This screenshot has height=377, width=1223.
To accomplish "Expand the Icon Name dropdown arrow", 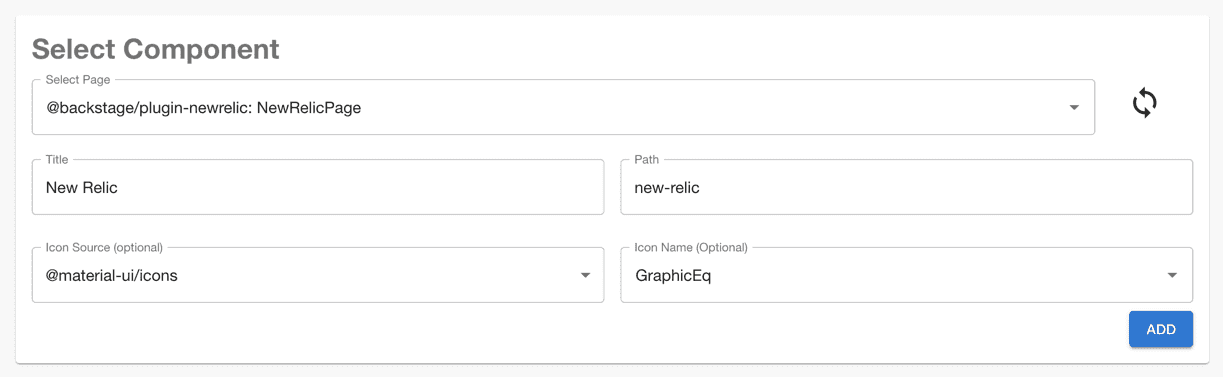I will point(1172,276).
